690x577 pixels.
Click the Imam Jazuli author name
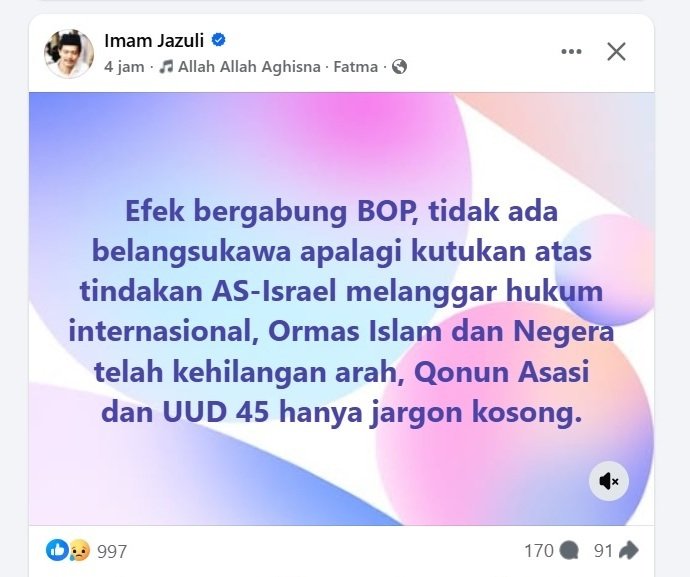tap(154, 41)
